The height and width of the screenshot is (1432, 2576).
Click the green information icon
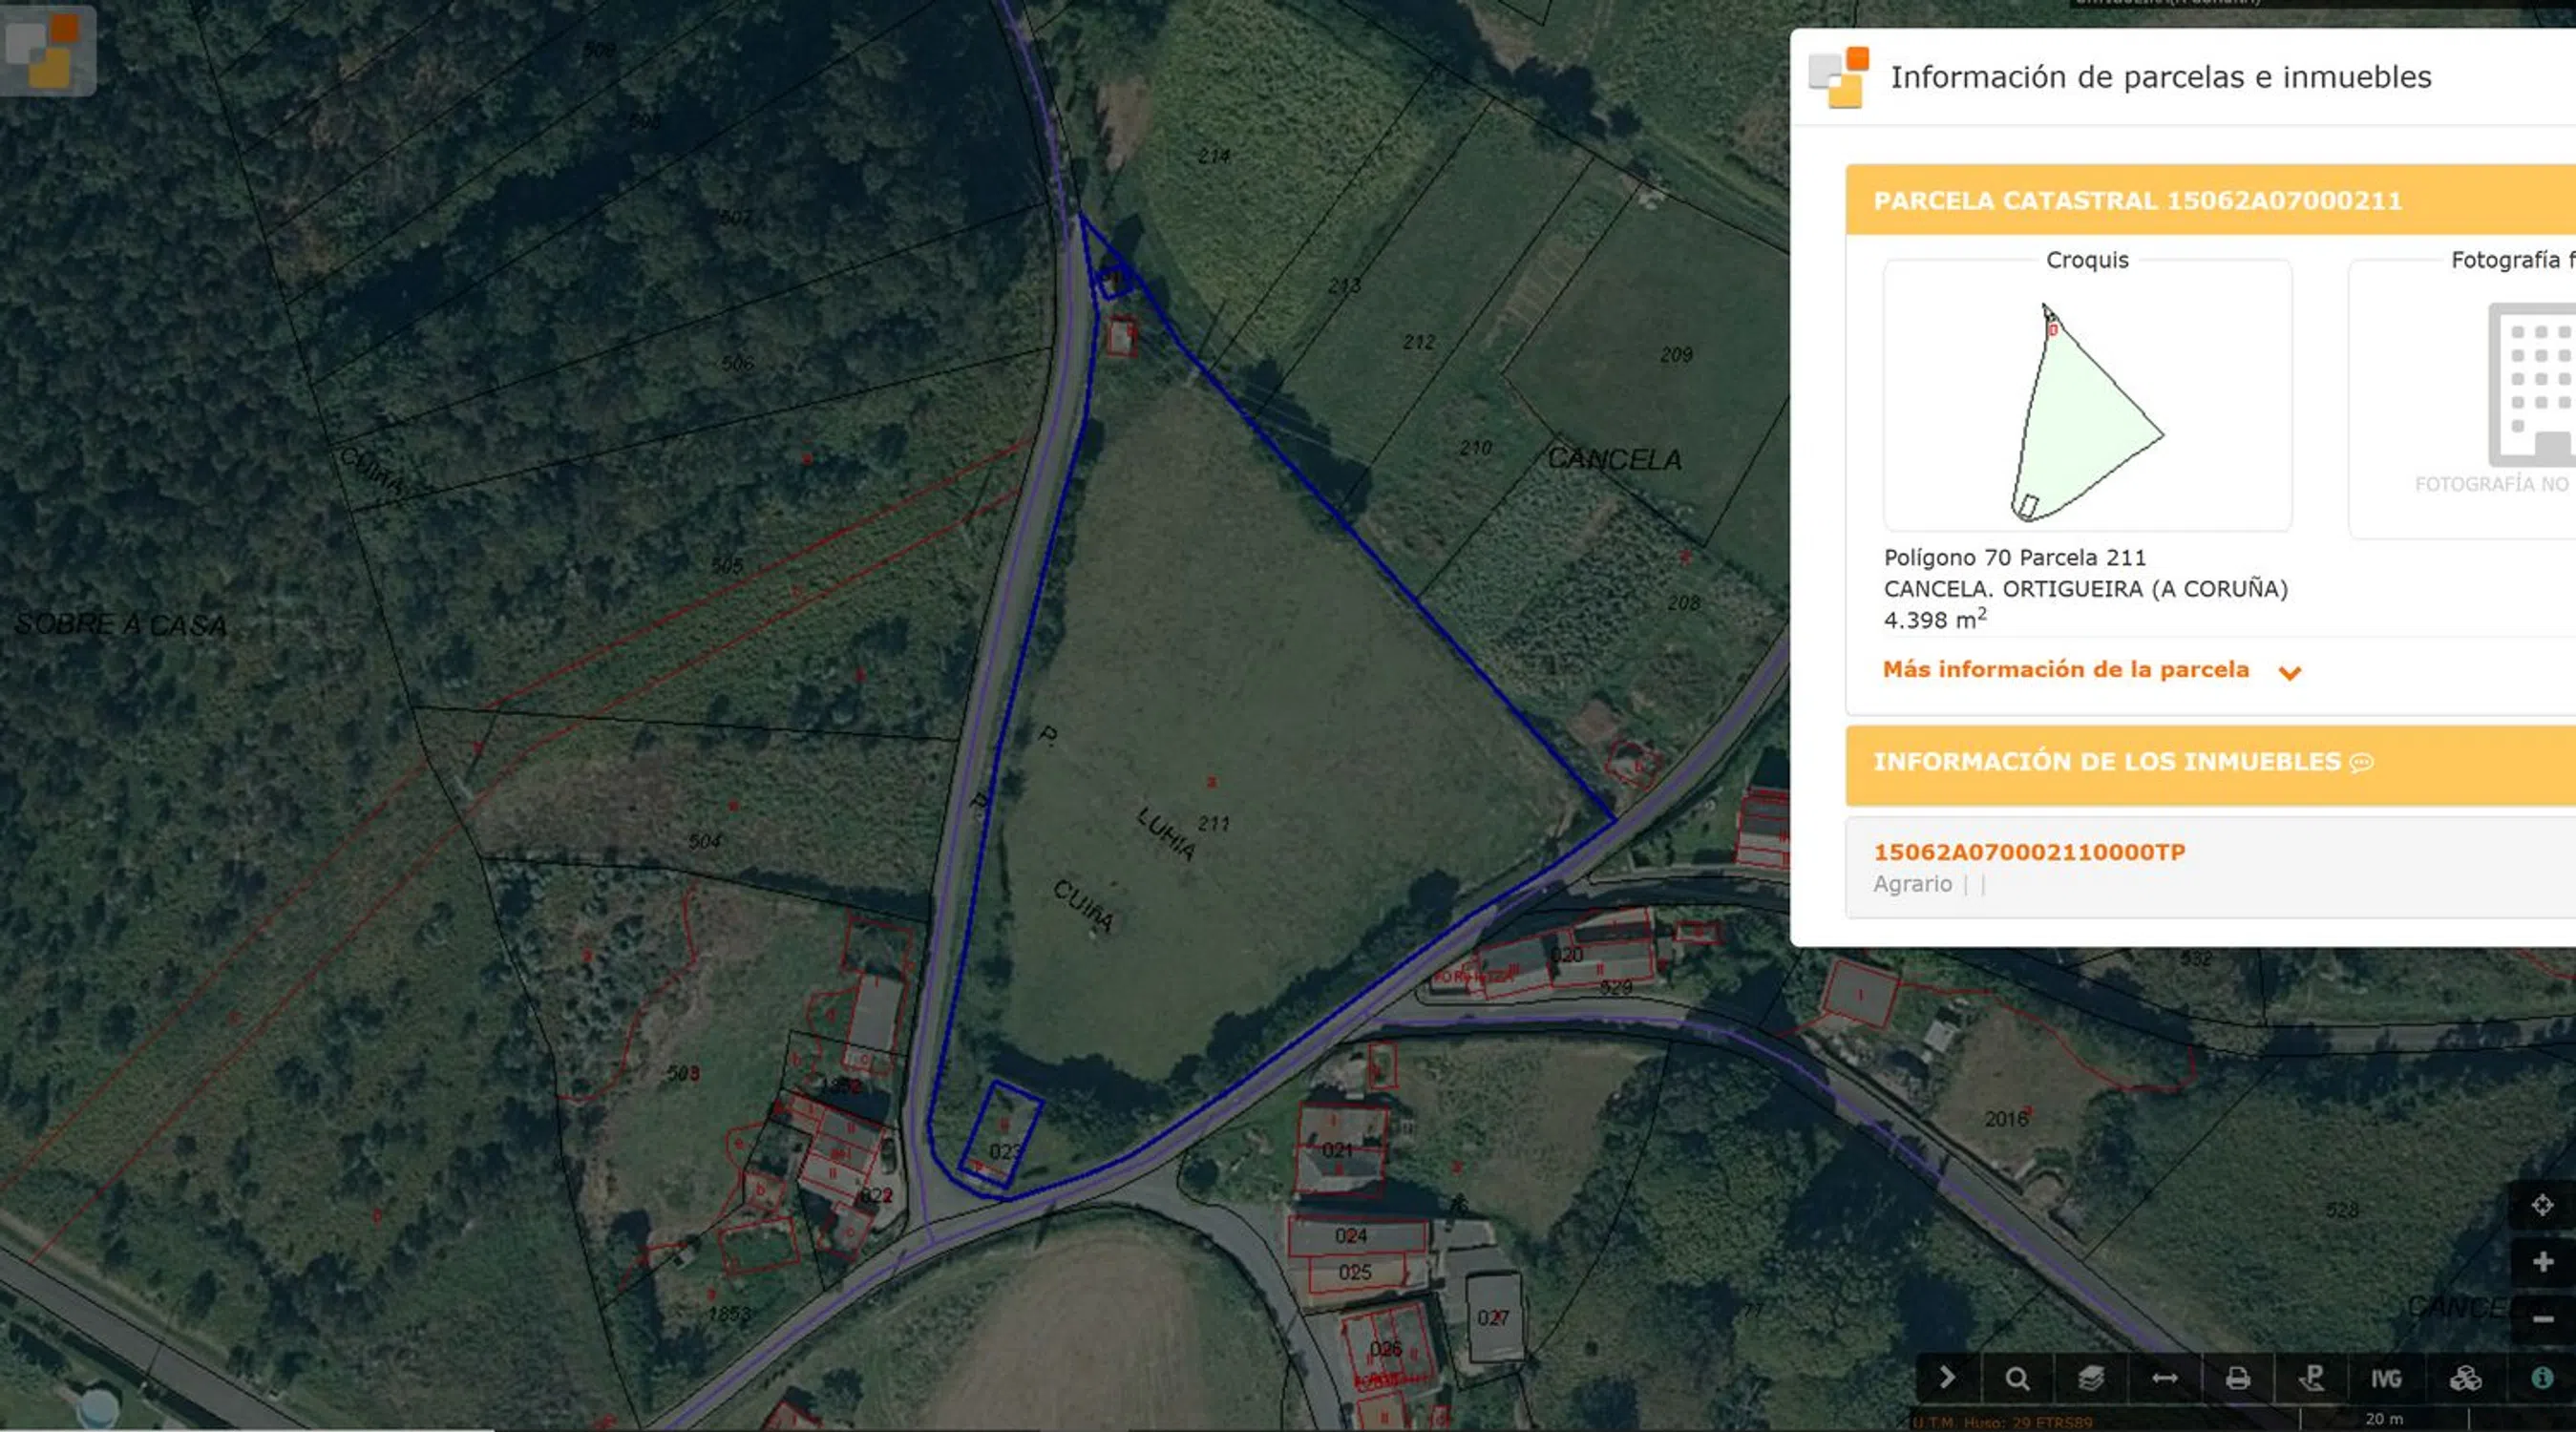(x=2541, y=1379)
